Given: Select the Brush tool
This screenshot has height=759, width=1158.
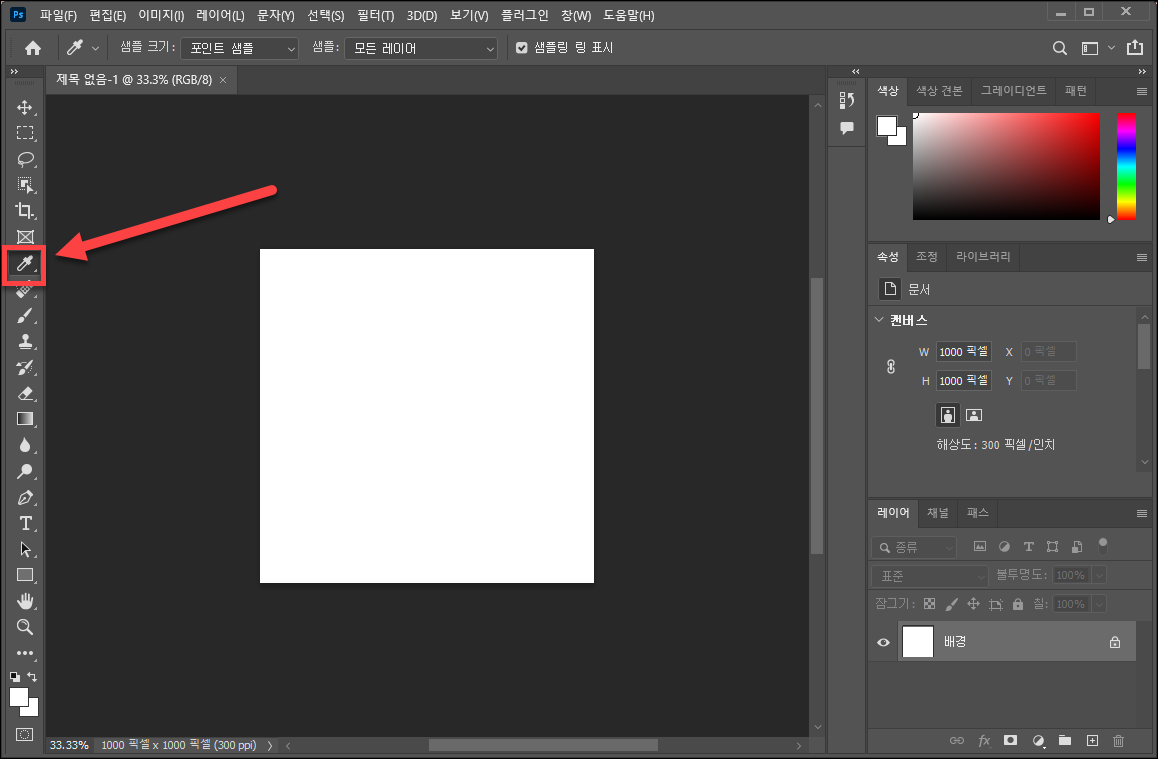Looking at the screenshot, I should pyautogui.click(x=25, y=316).
